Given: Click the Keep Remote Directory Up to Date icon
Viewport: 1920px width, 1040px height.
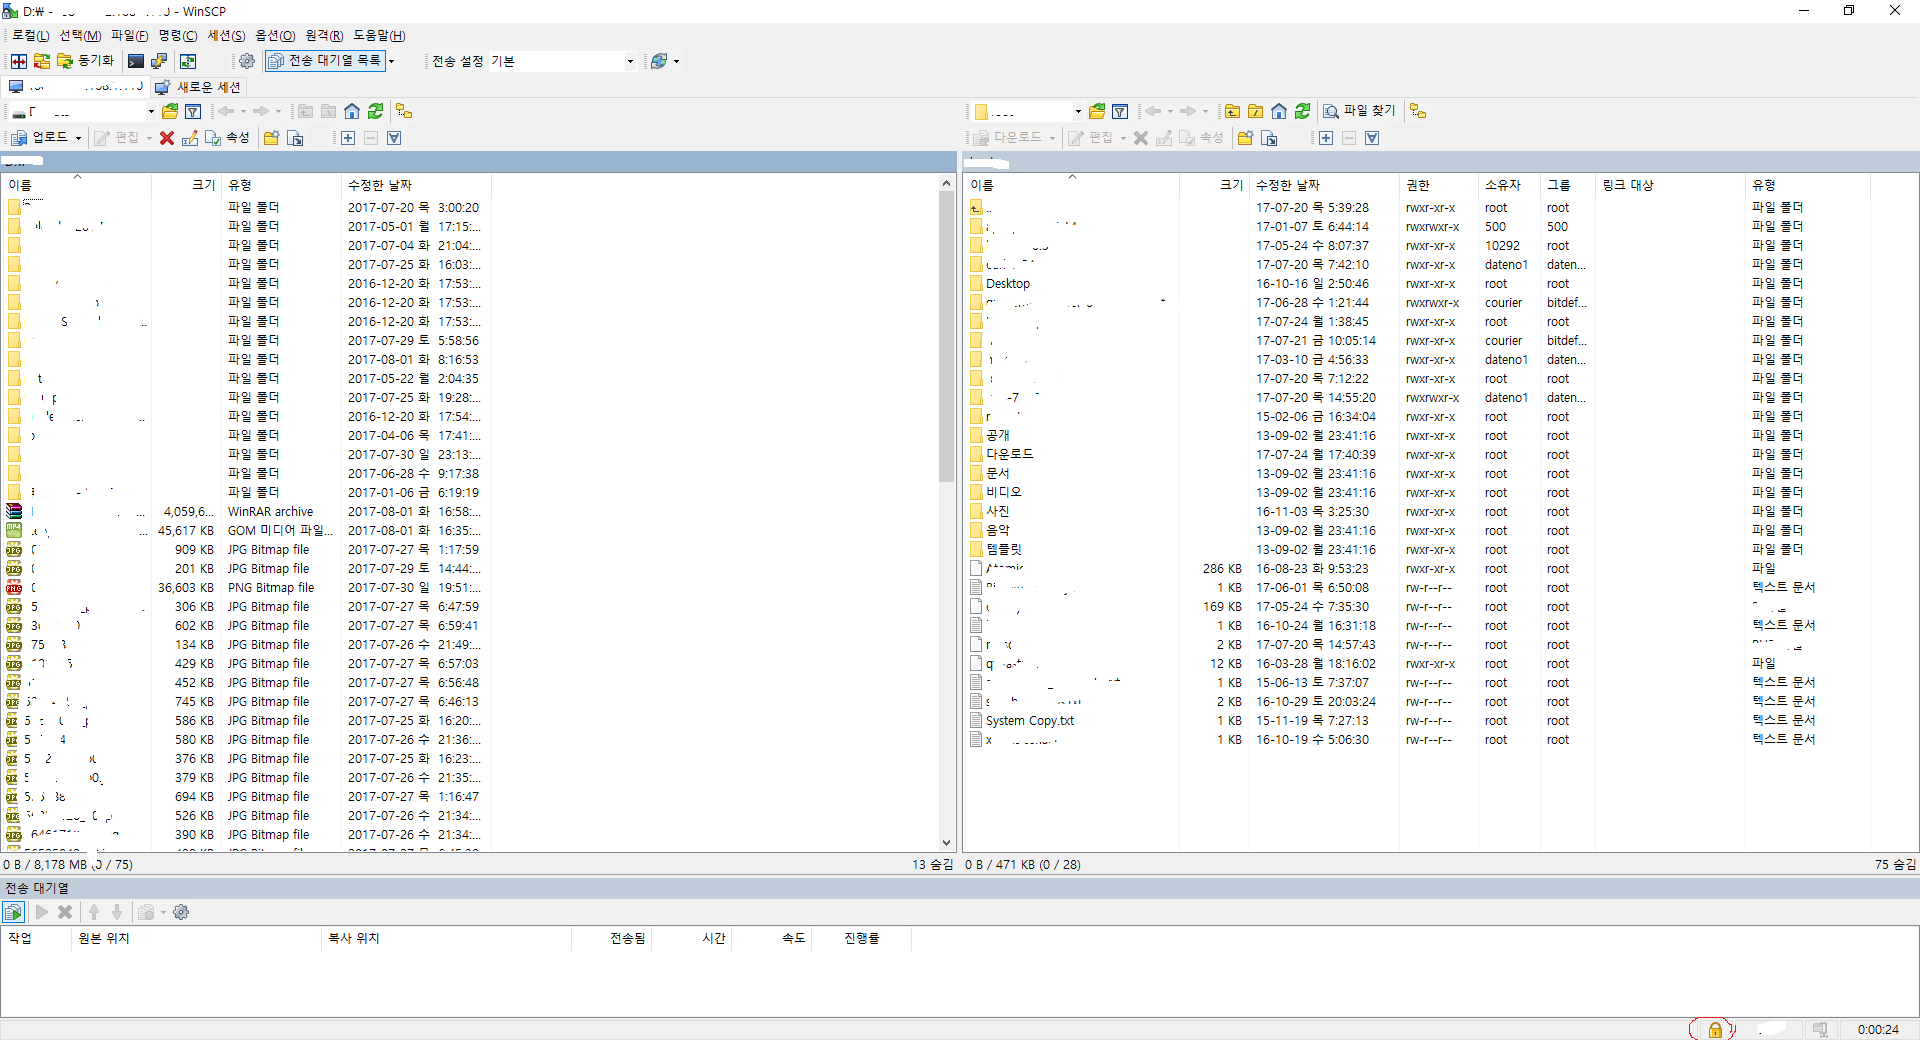Looking at the screenshot, I should click(x=188, y=61).
